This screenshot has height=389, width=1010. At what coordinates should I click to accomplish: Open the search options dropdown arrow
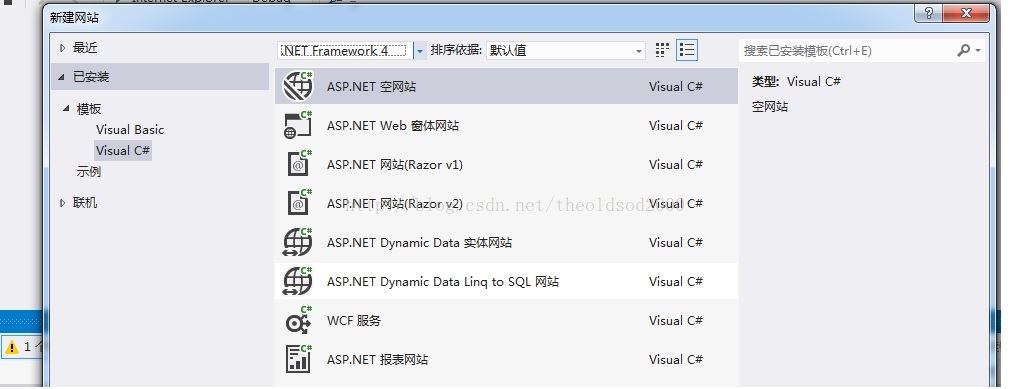[x=978, y=50]
